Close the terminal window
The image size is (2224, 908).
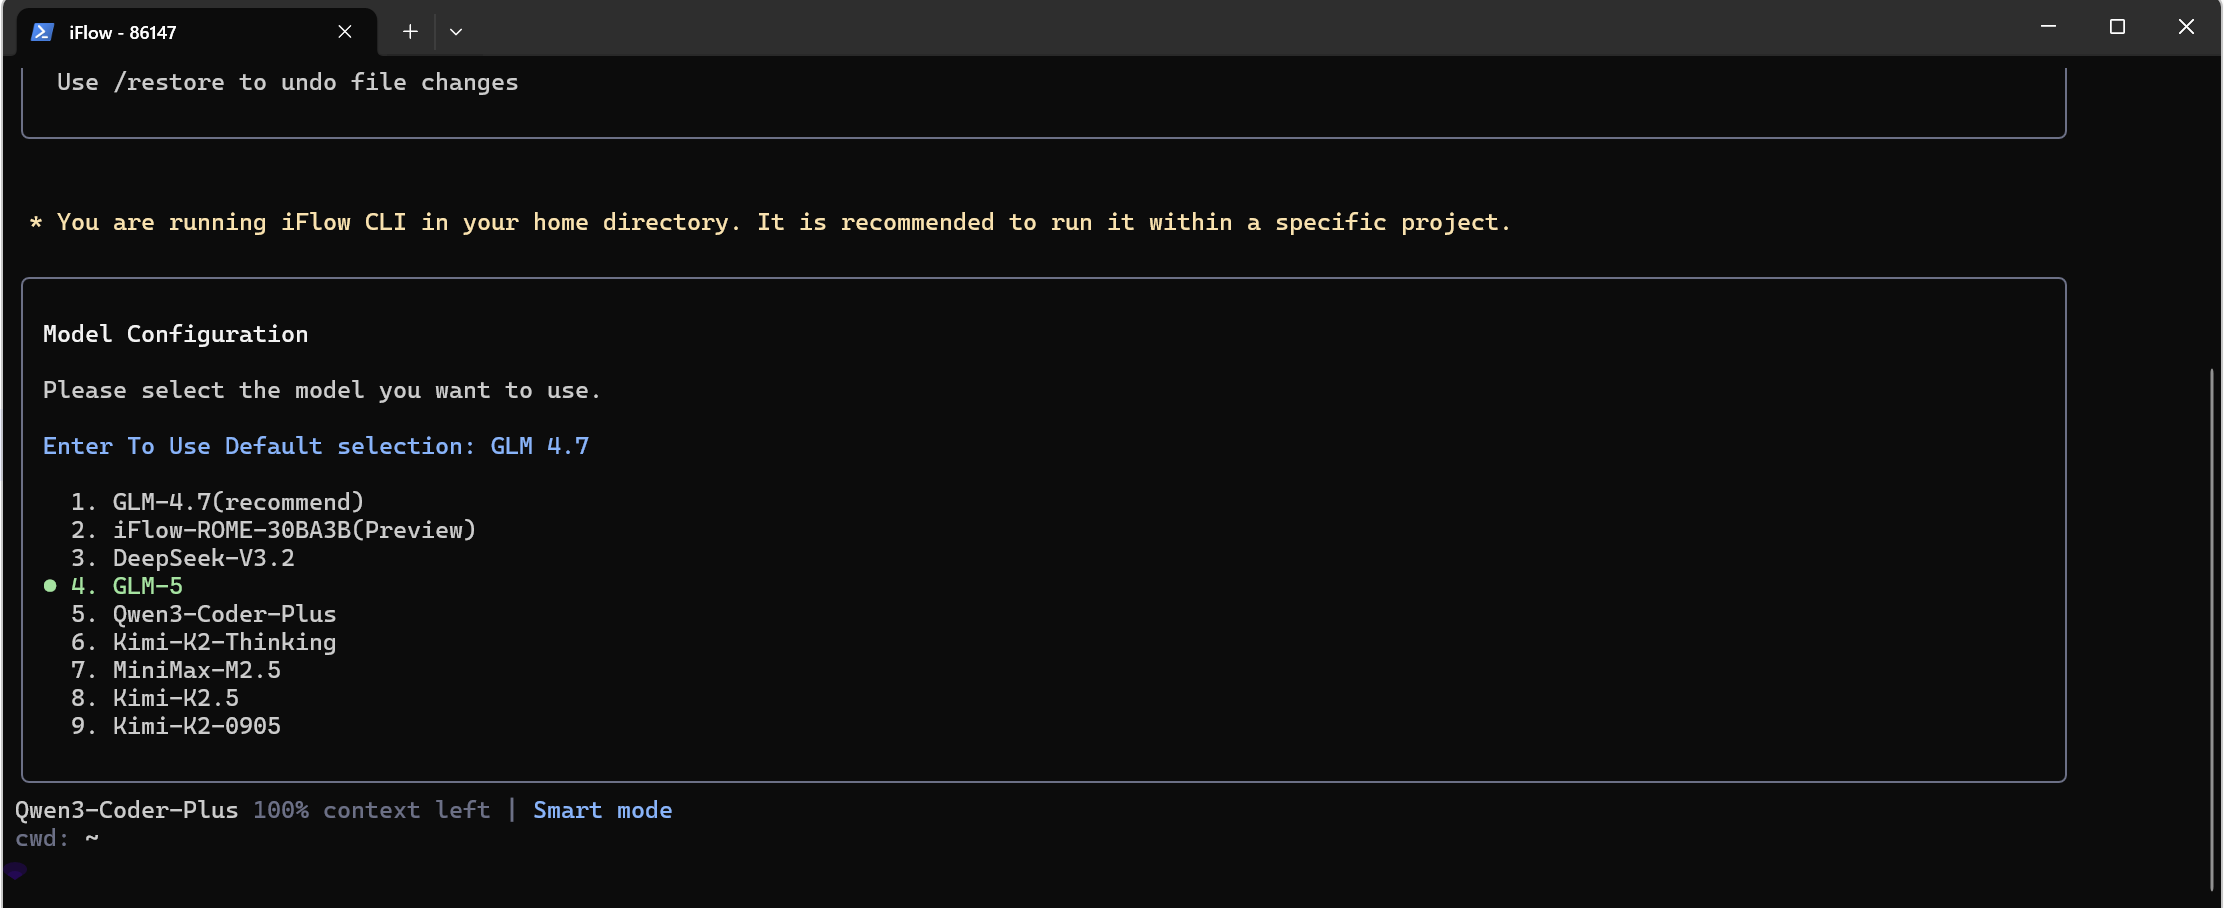point(2186,27)
